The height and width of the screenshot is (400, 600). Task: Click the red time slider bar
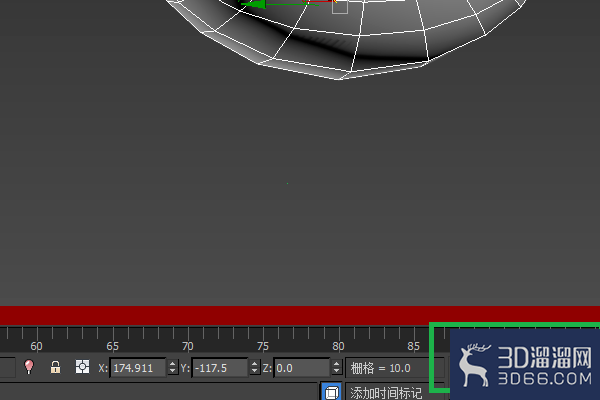pyautogui.click(x=300, y=316)
